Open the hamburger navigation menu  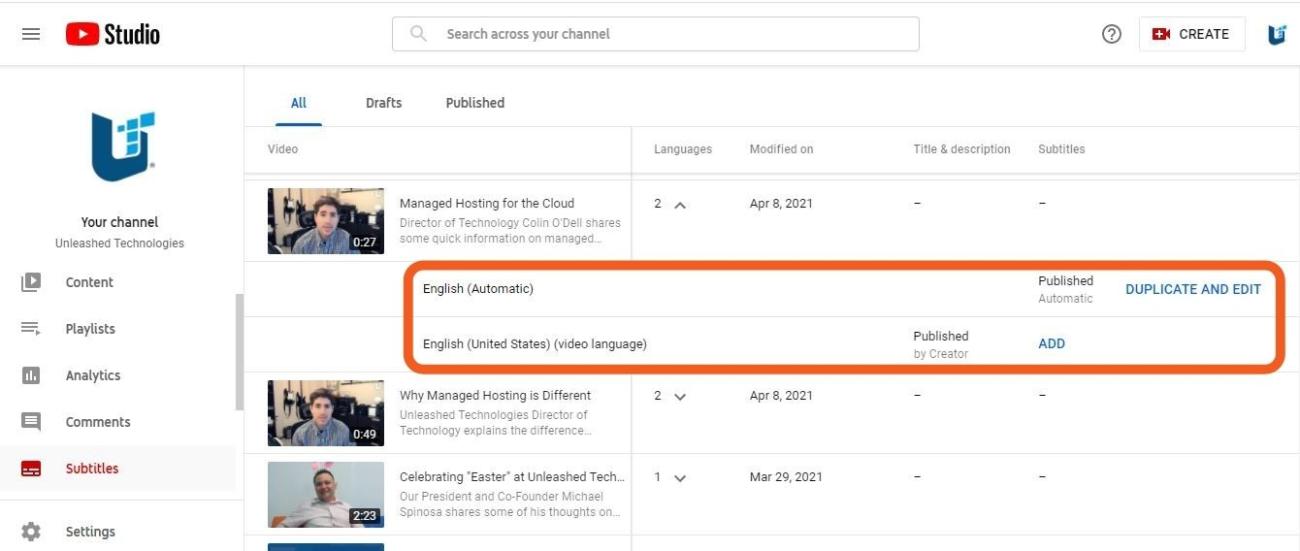(x=31, y=34)
